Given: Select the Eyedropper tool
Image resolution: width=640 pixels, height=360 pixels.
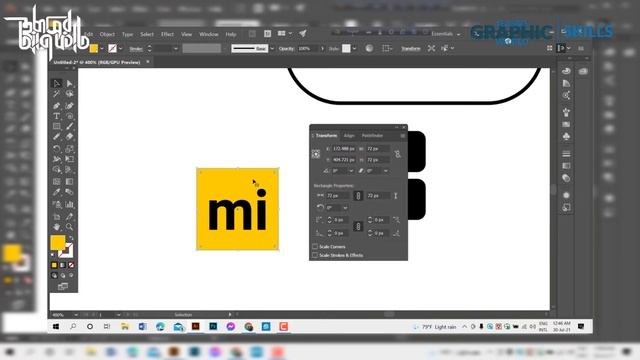Looking at the screenshot, I should [x=57, y=192].
